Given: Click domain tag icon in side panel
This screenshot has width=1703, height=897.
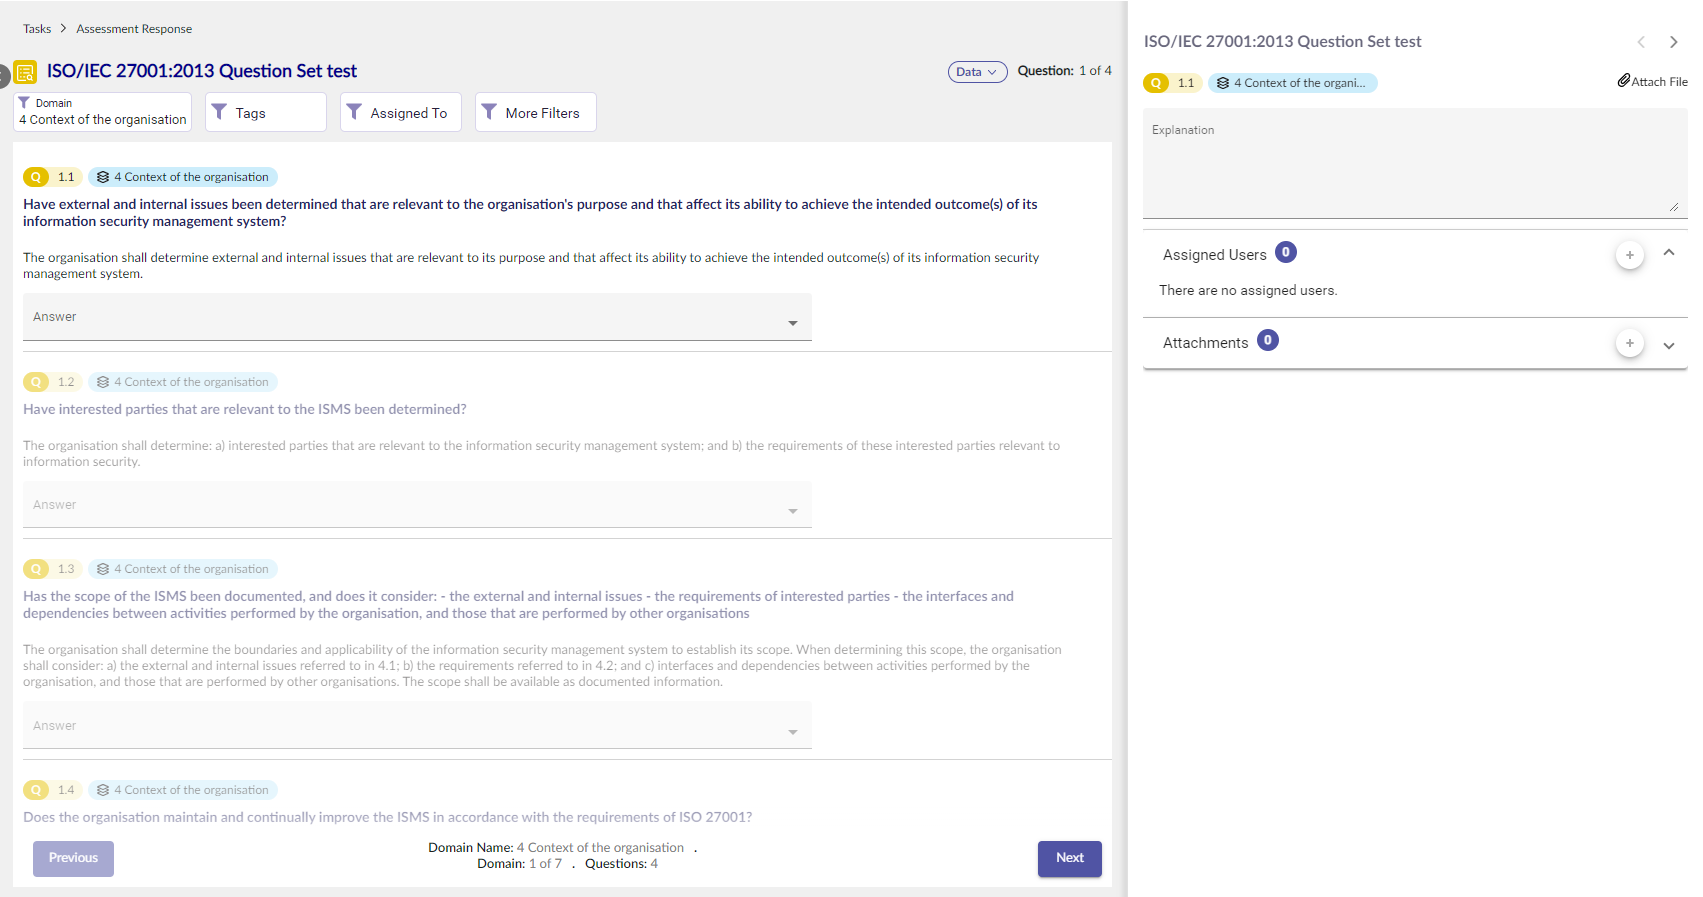Looking at the screenshot, I should pyautogui.click(x=1223, y=83).
